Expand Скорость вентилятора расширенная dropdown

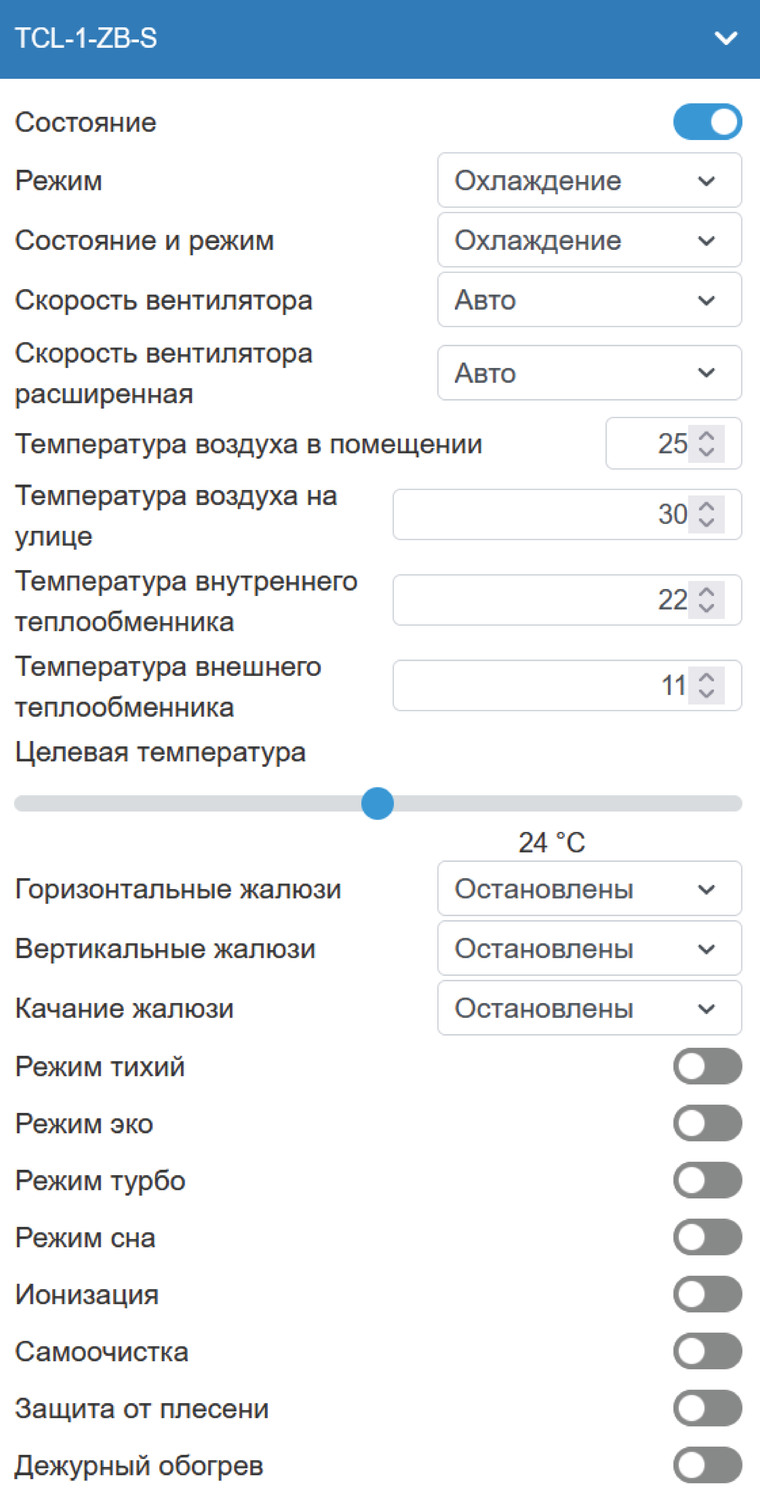[589, 373]
